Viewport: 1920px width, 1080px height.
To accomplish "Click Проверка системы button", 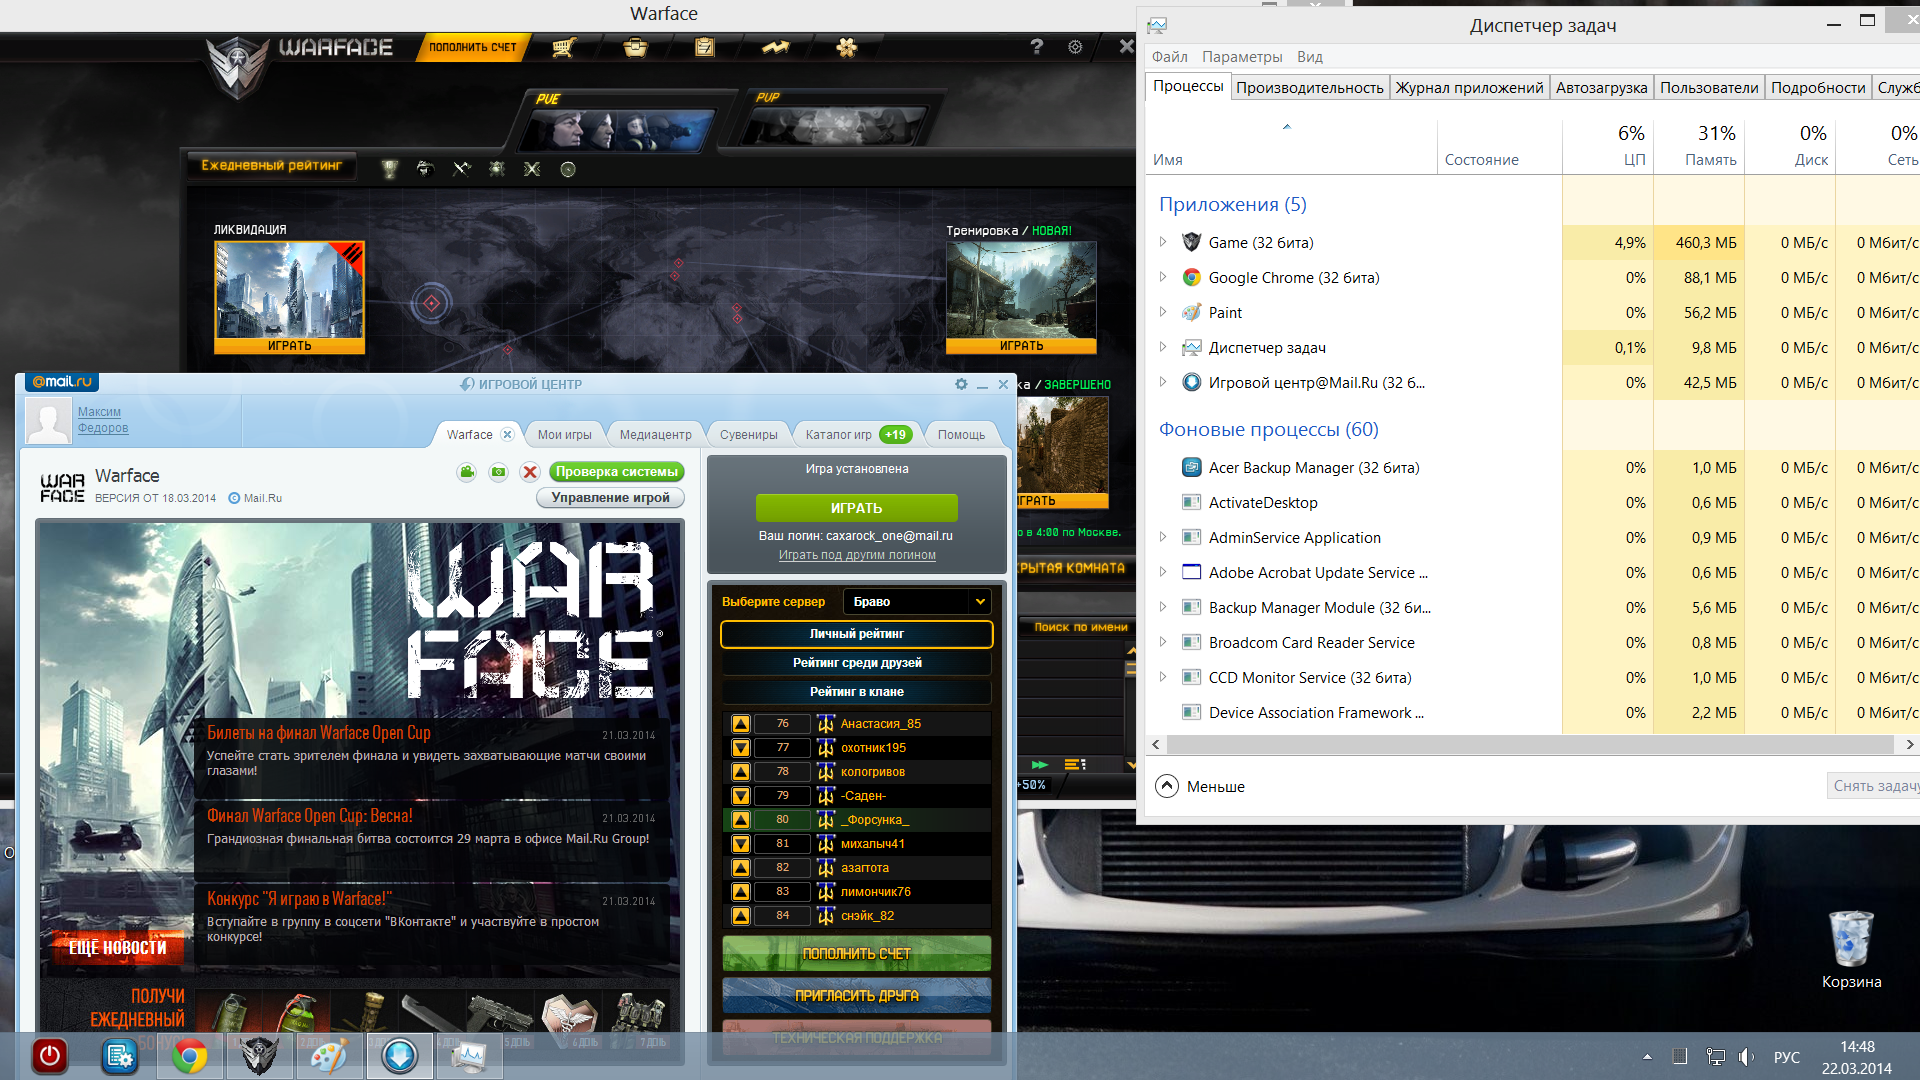I will coord(616,472).
